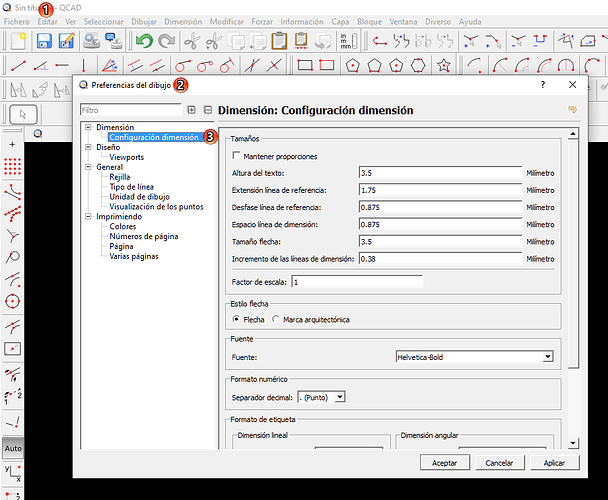Click the Altura del texto input field
This screenshot has width=608, height=500.
[440, 173]
